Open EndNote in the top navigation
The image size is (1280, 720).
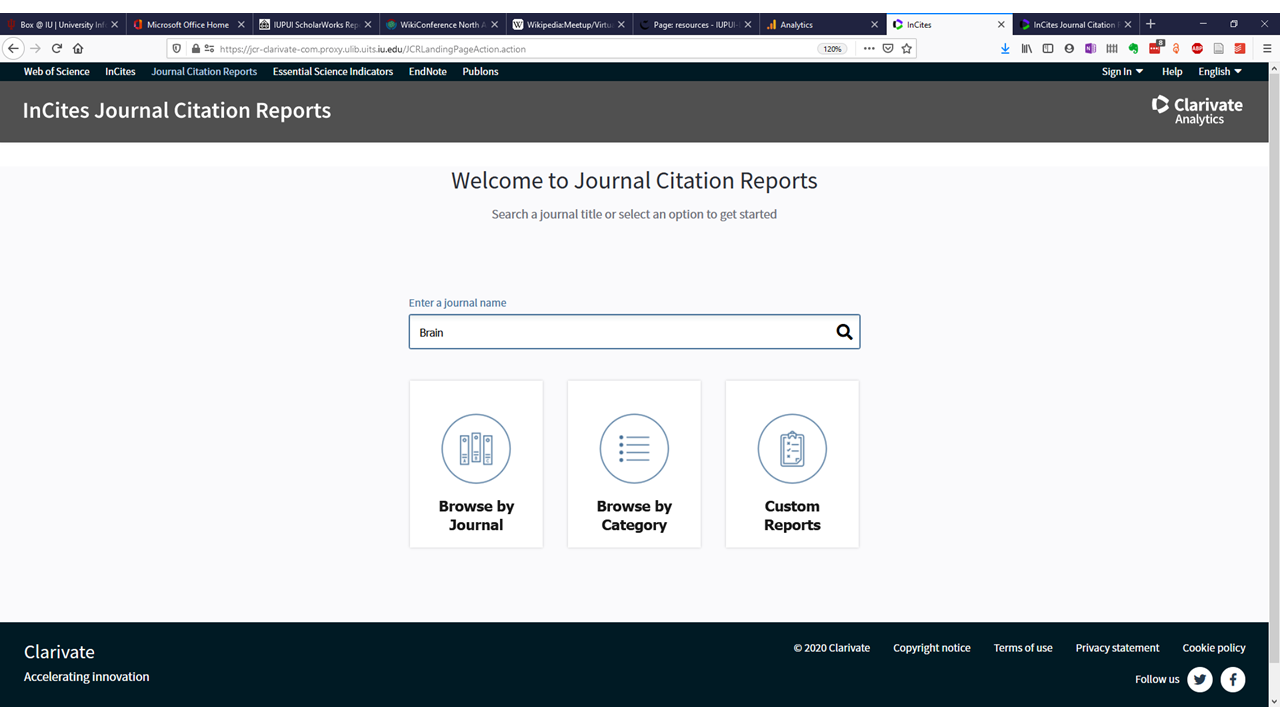pyautogui.click(x=428, y=72)
